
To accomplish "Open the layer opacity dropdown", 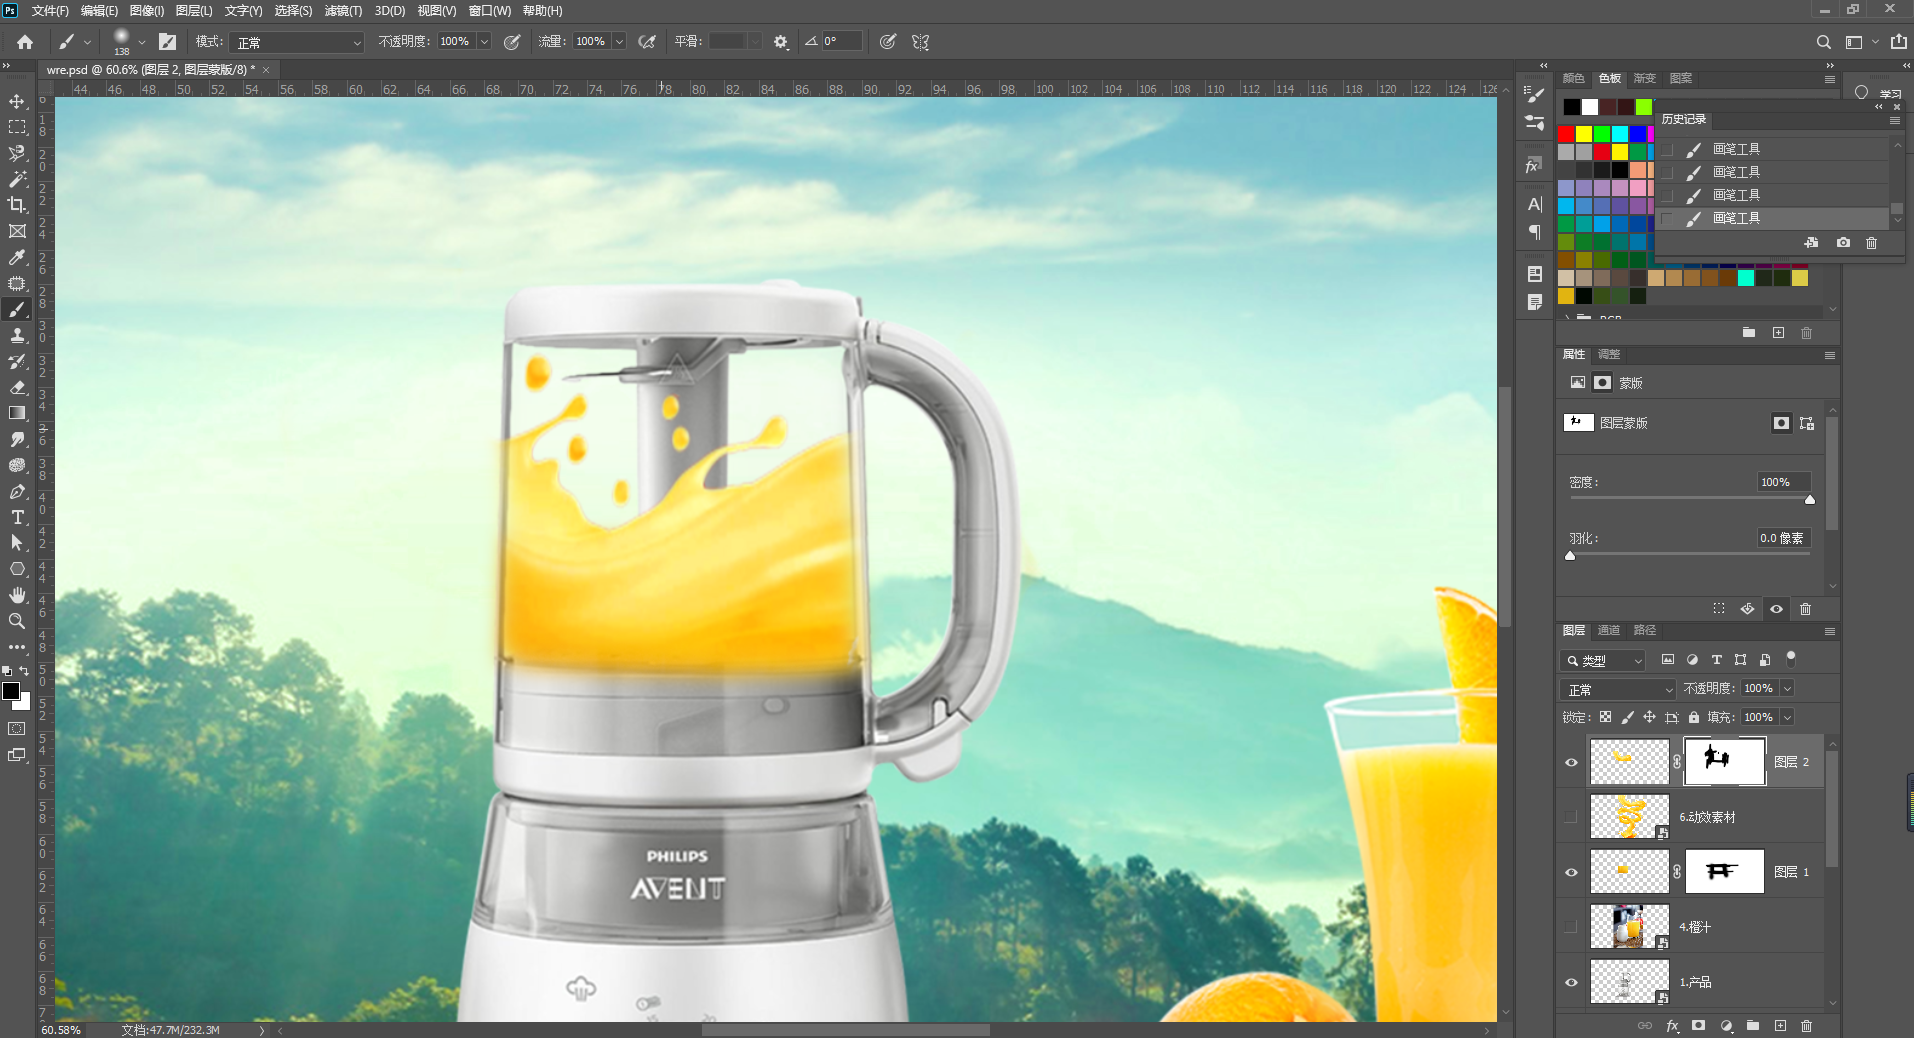I will tap(1787, 689).
